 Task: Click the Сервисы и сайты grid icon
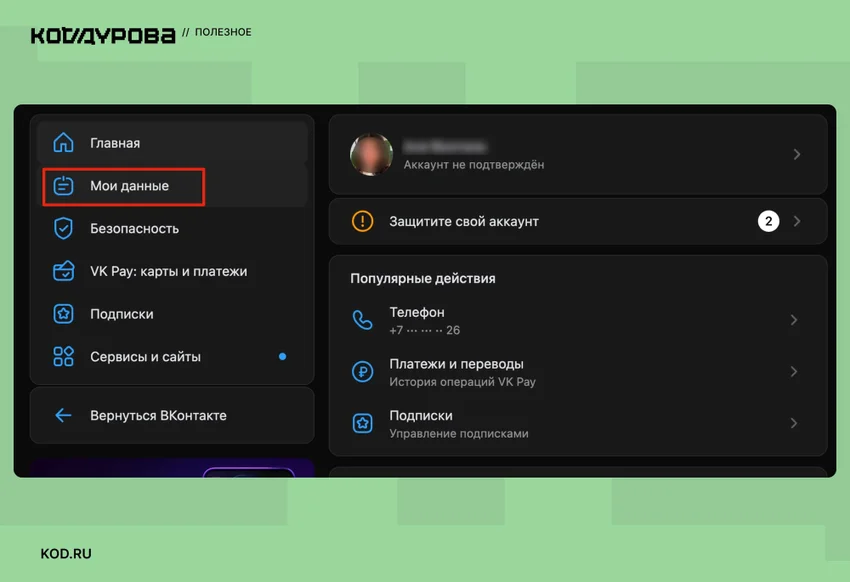coord(63,357)
